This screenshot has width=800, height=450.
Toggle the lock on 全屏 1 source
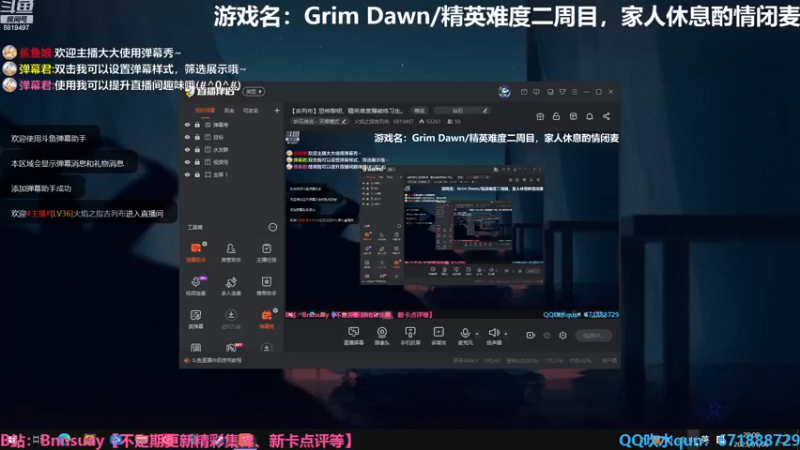197,174
